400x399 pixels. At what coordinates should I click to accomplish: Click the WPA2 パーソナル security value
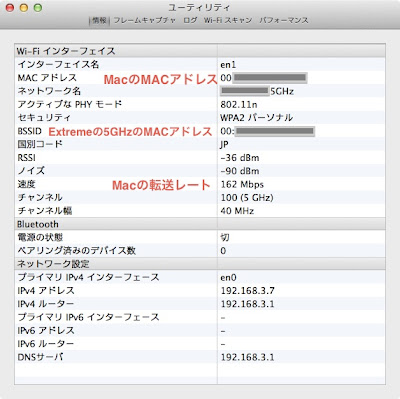coord(256,118)
